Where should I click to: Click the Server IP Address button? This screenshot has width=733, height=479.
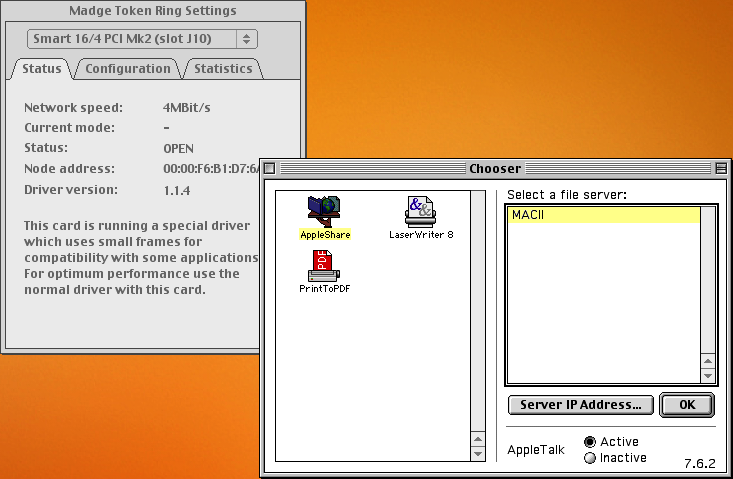580,405
